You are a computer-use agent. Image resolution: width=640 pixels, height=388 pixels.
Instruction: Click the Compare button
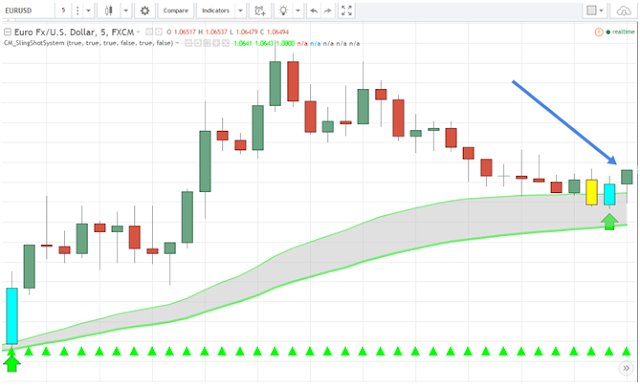coord(176,11)
